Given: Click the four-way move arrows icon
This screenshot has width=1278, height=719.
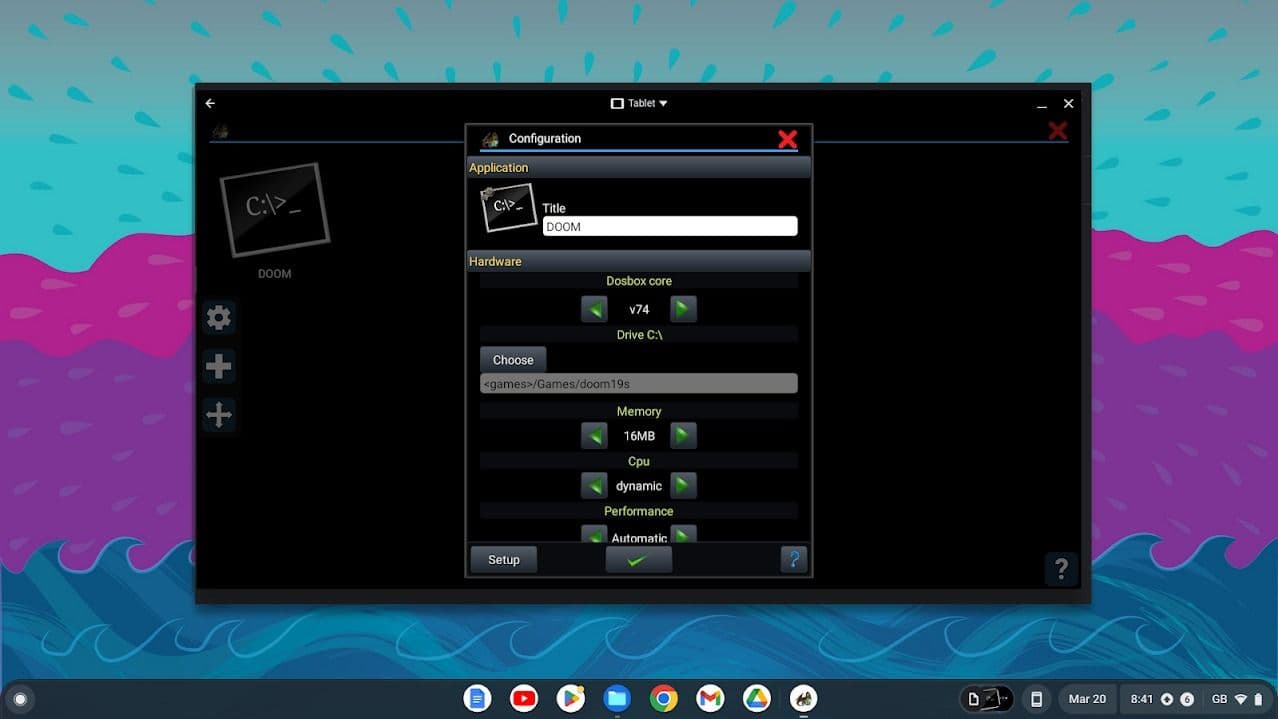Looking at the screenshot, I should 218,414.
